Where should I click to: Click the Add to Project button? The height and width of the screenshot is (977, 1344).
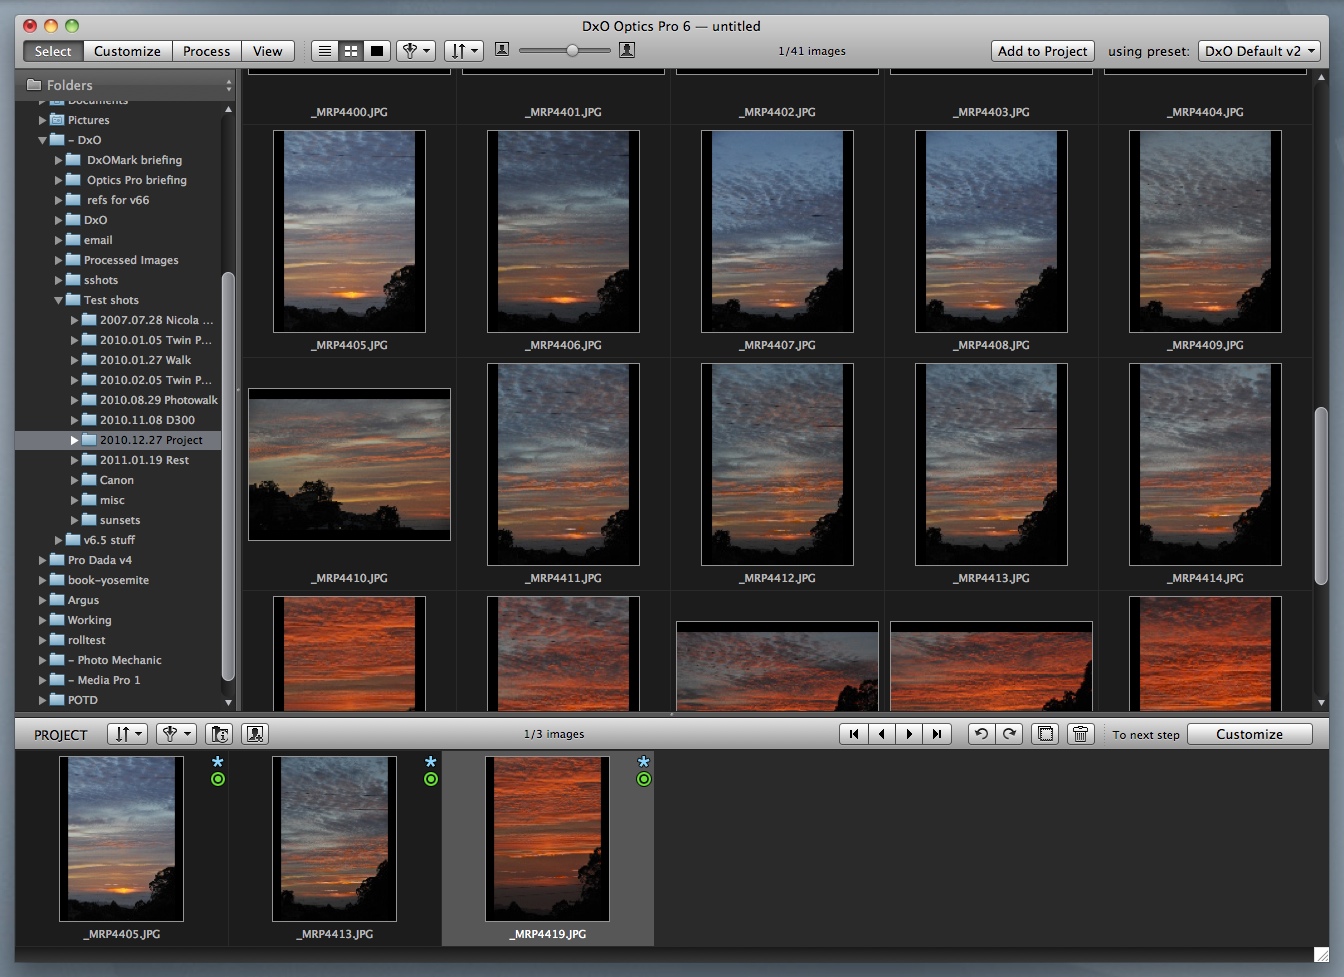pos(1042,51)
